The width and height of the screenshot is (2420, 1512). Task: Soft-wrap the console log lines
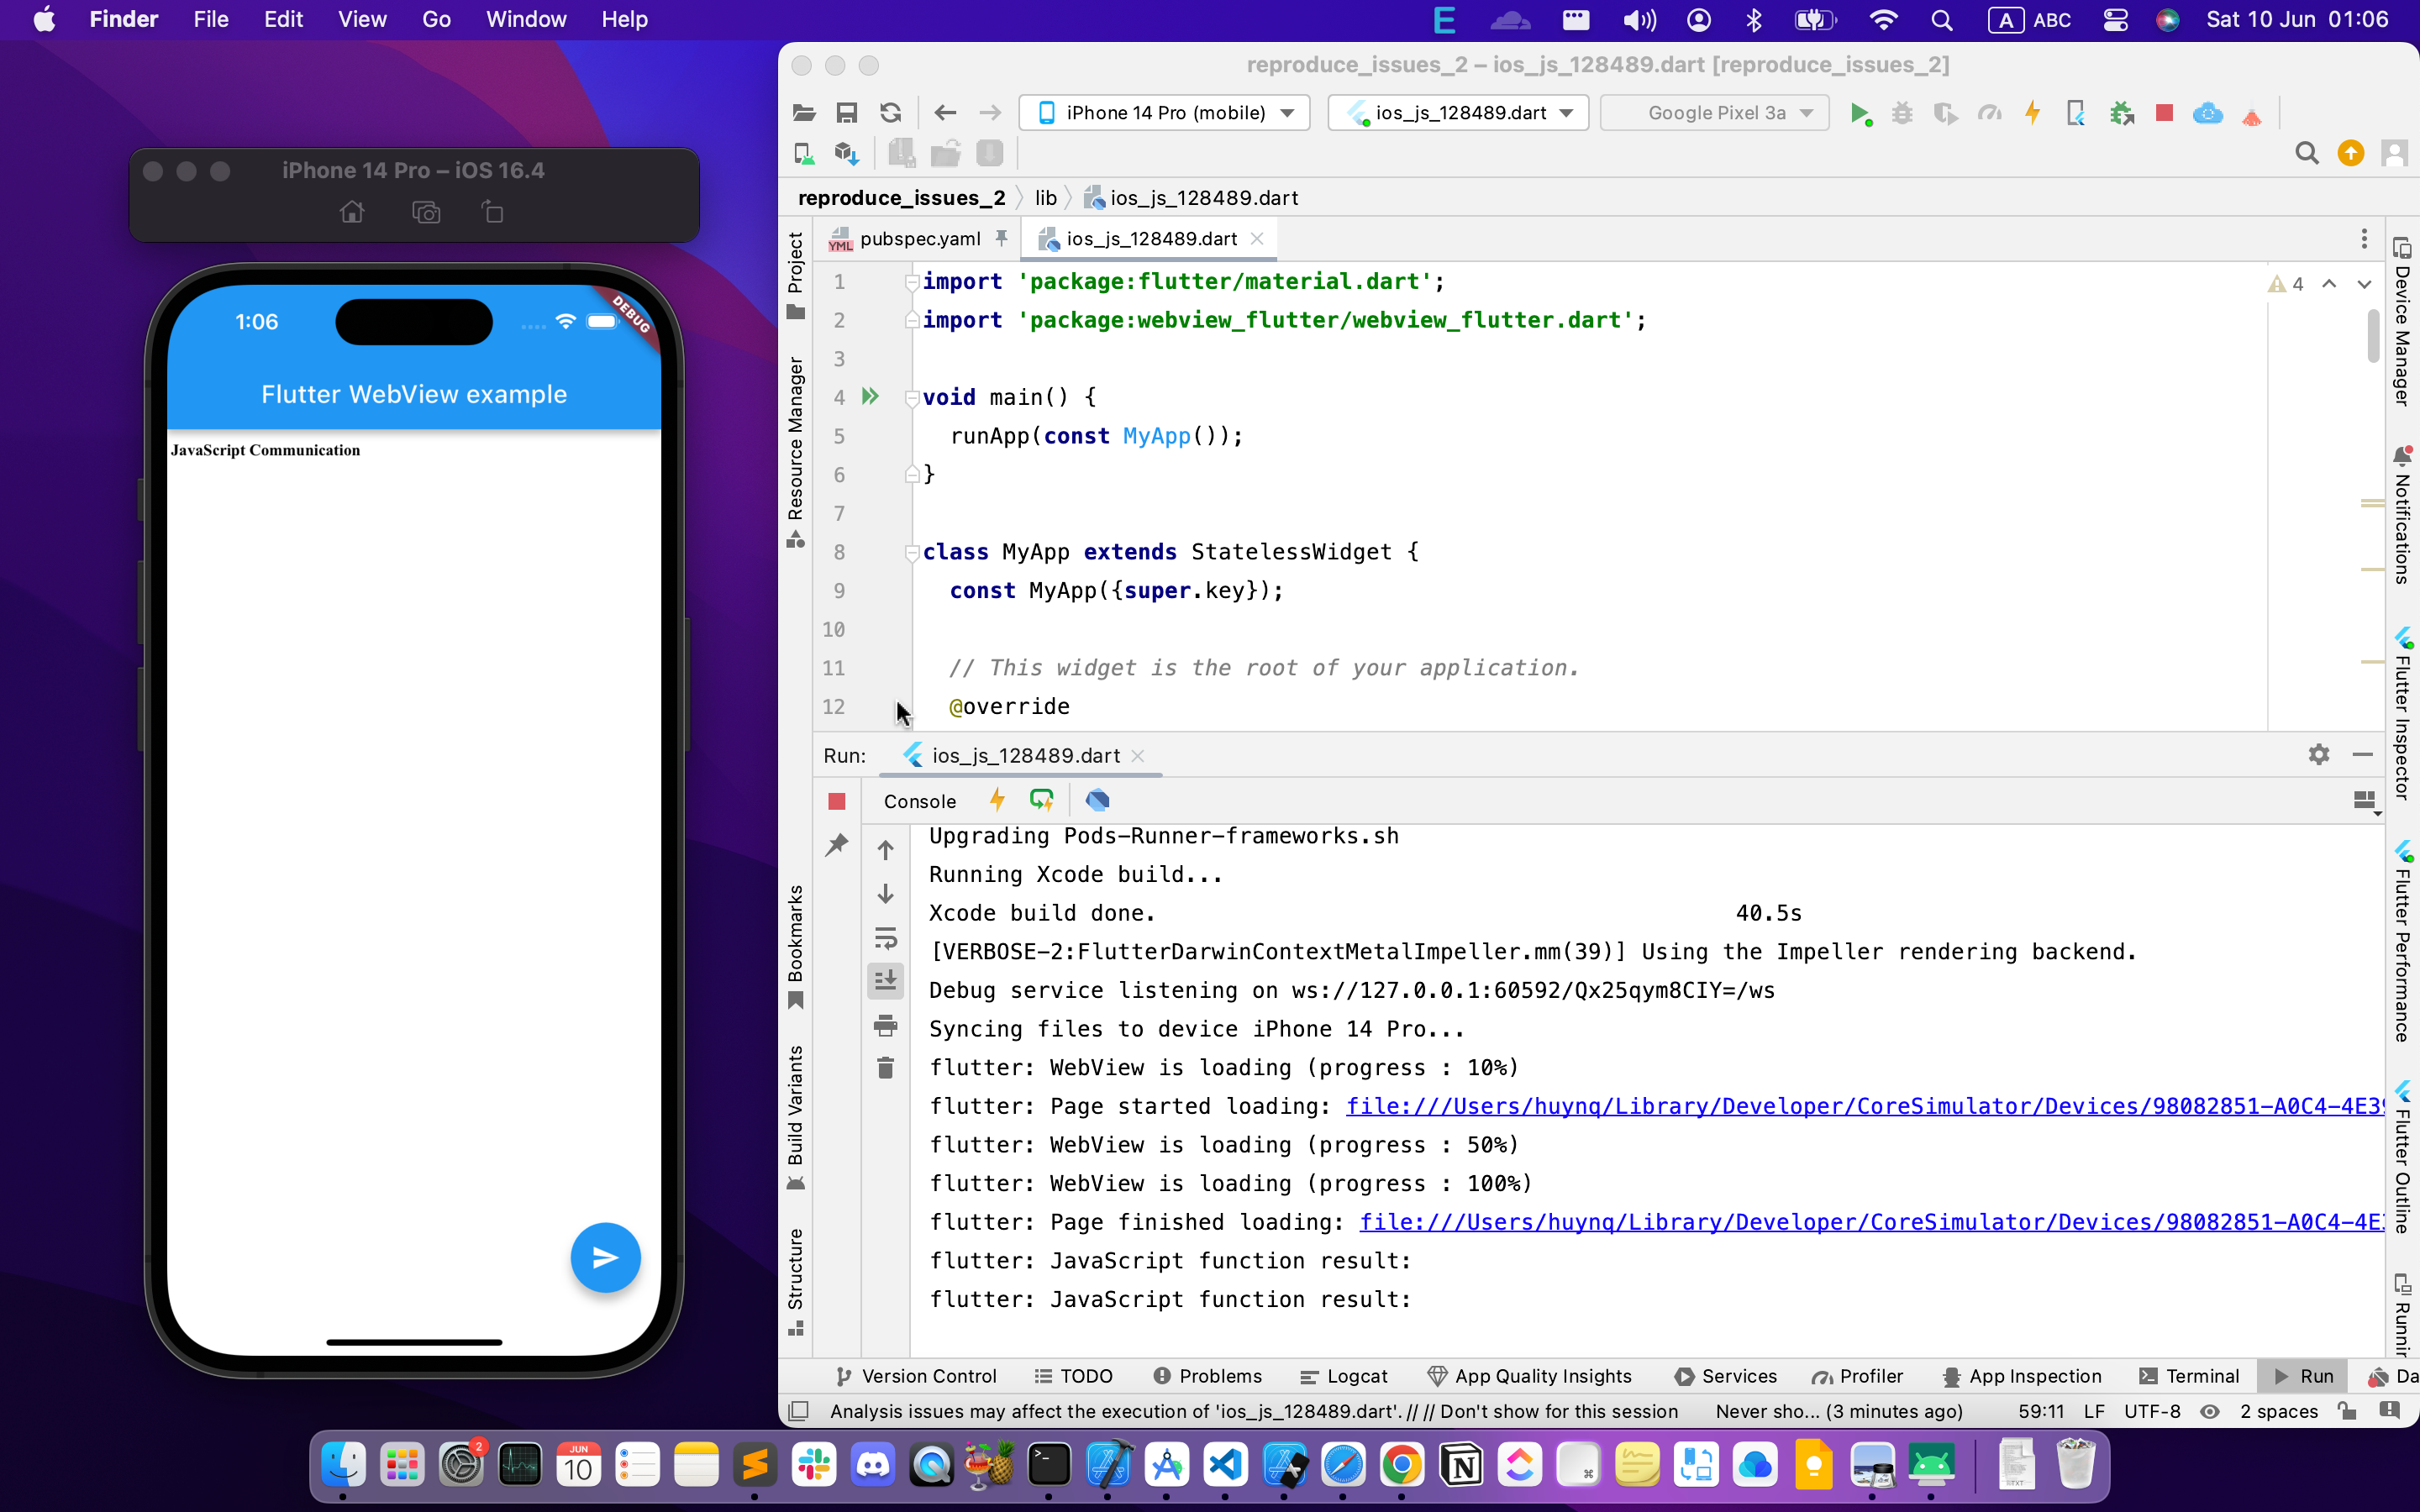[886, 938]
